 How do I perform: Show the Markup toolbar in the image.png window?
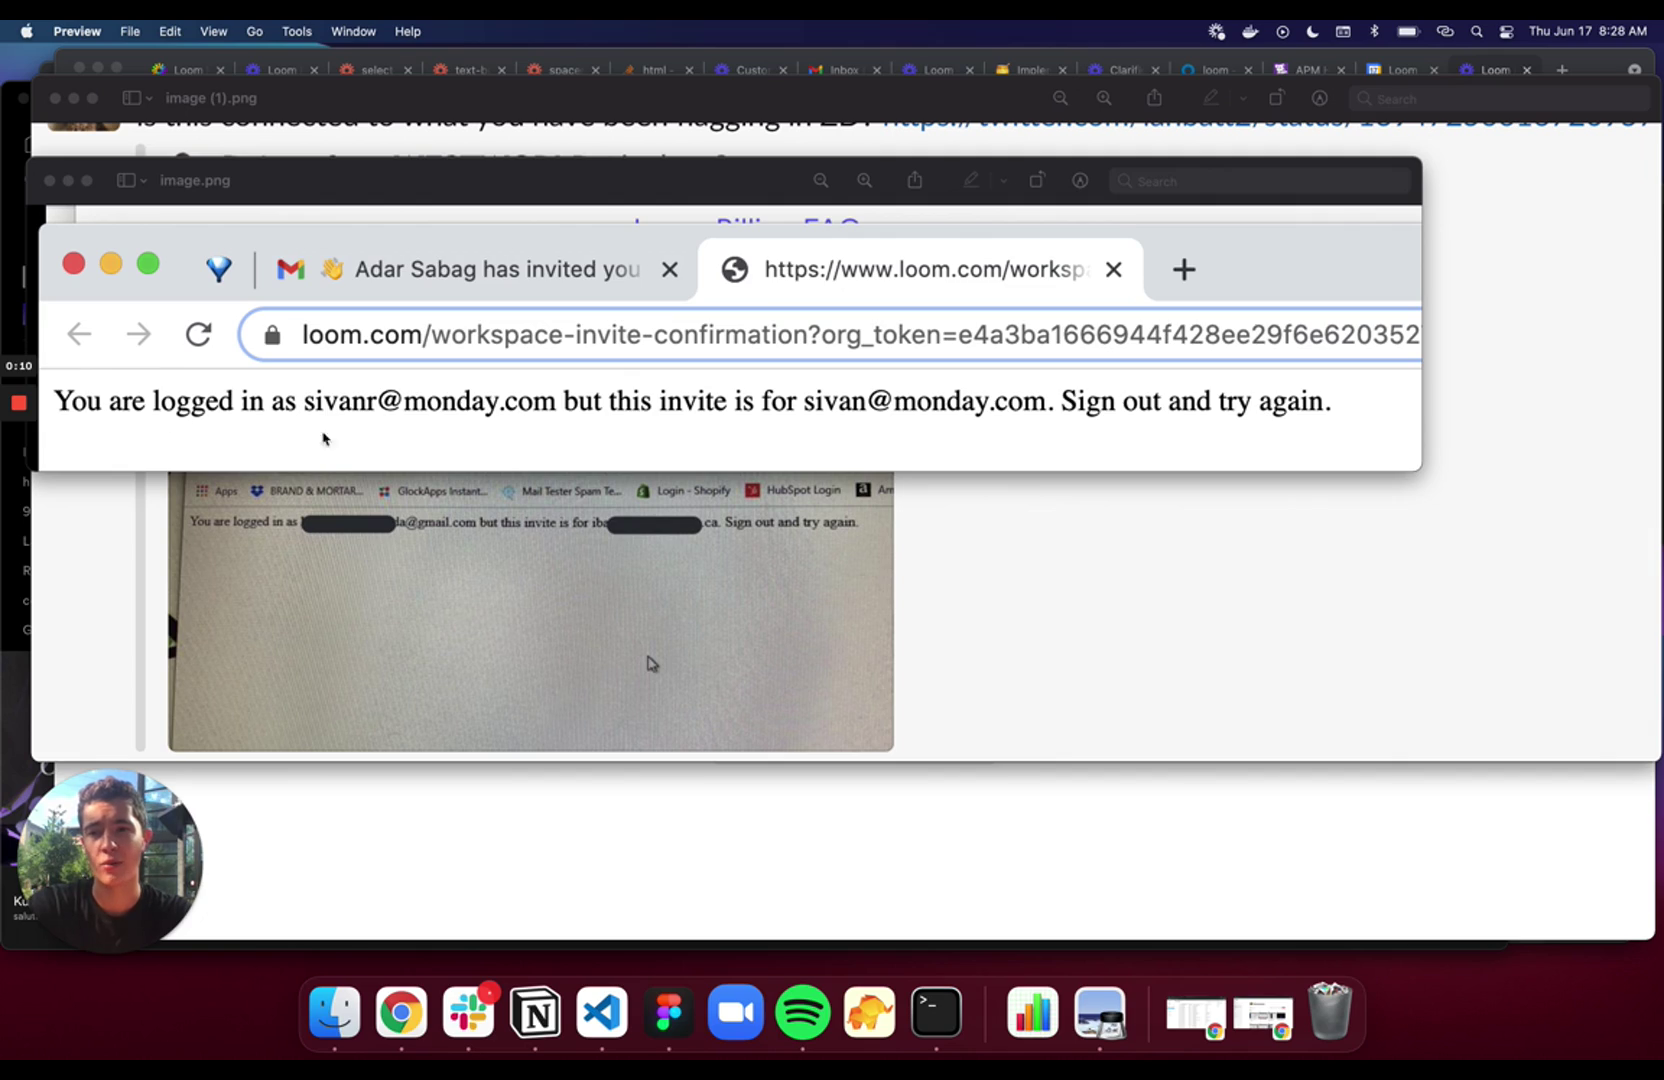tap(1080, 181)
